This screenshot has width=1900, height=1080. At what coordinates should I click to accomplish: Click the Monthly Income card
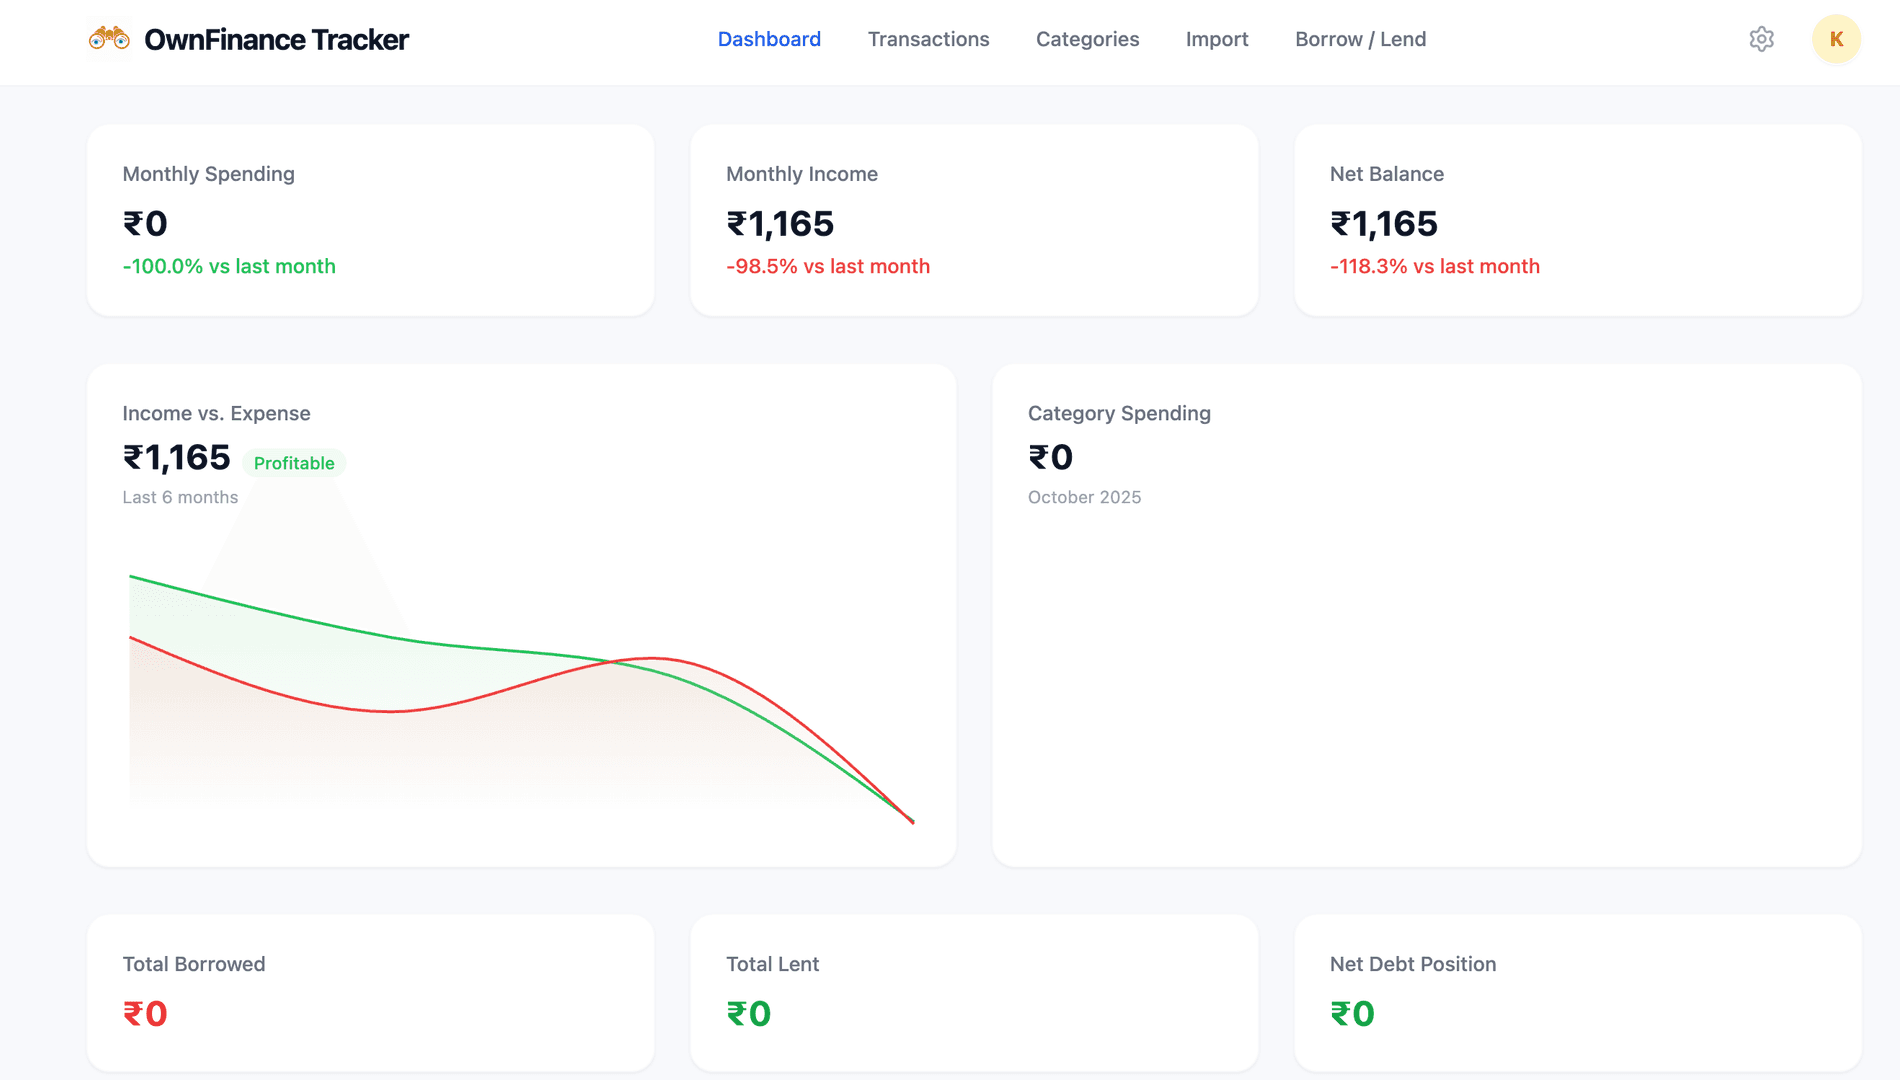pos(974,220)
